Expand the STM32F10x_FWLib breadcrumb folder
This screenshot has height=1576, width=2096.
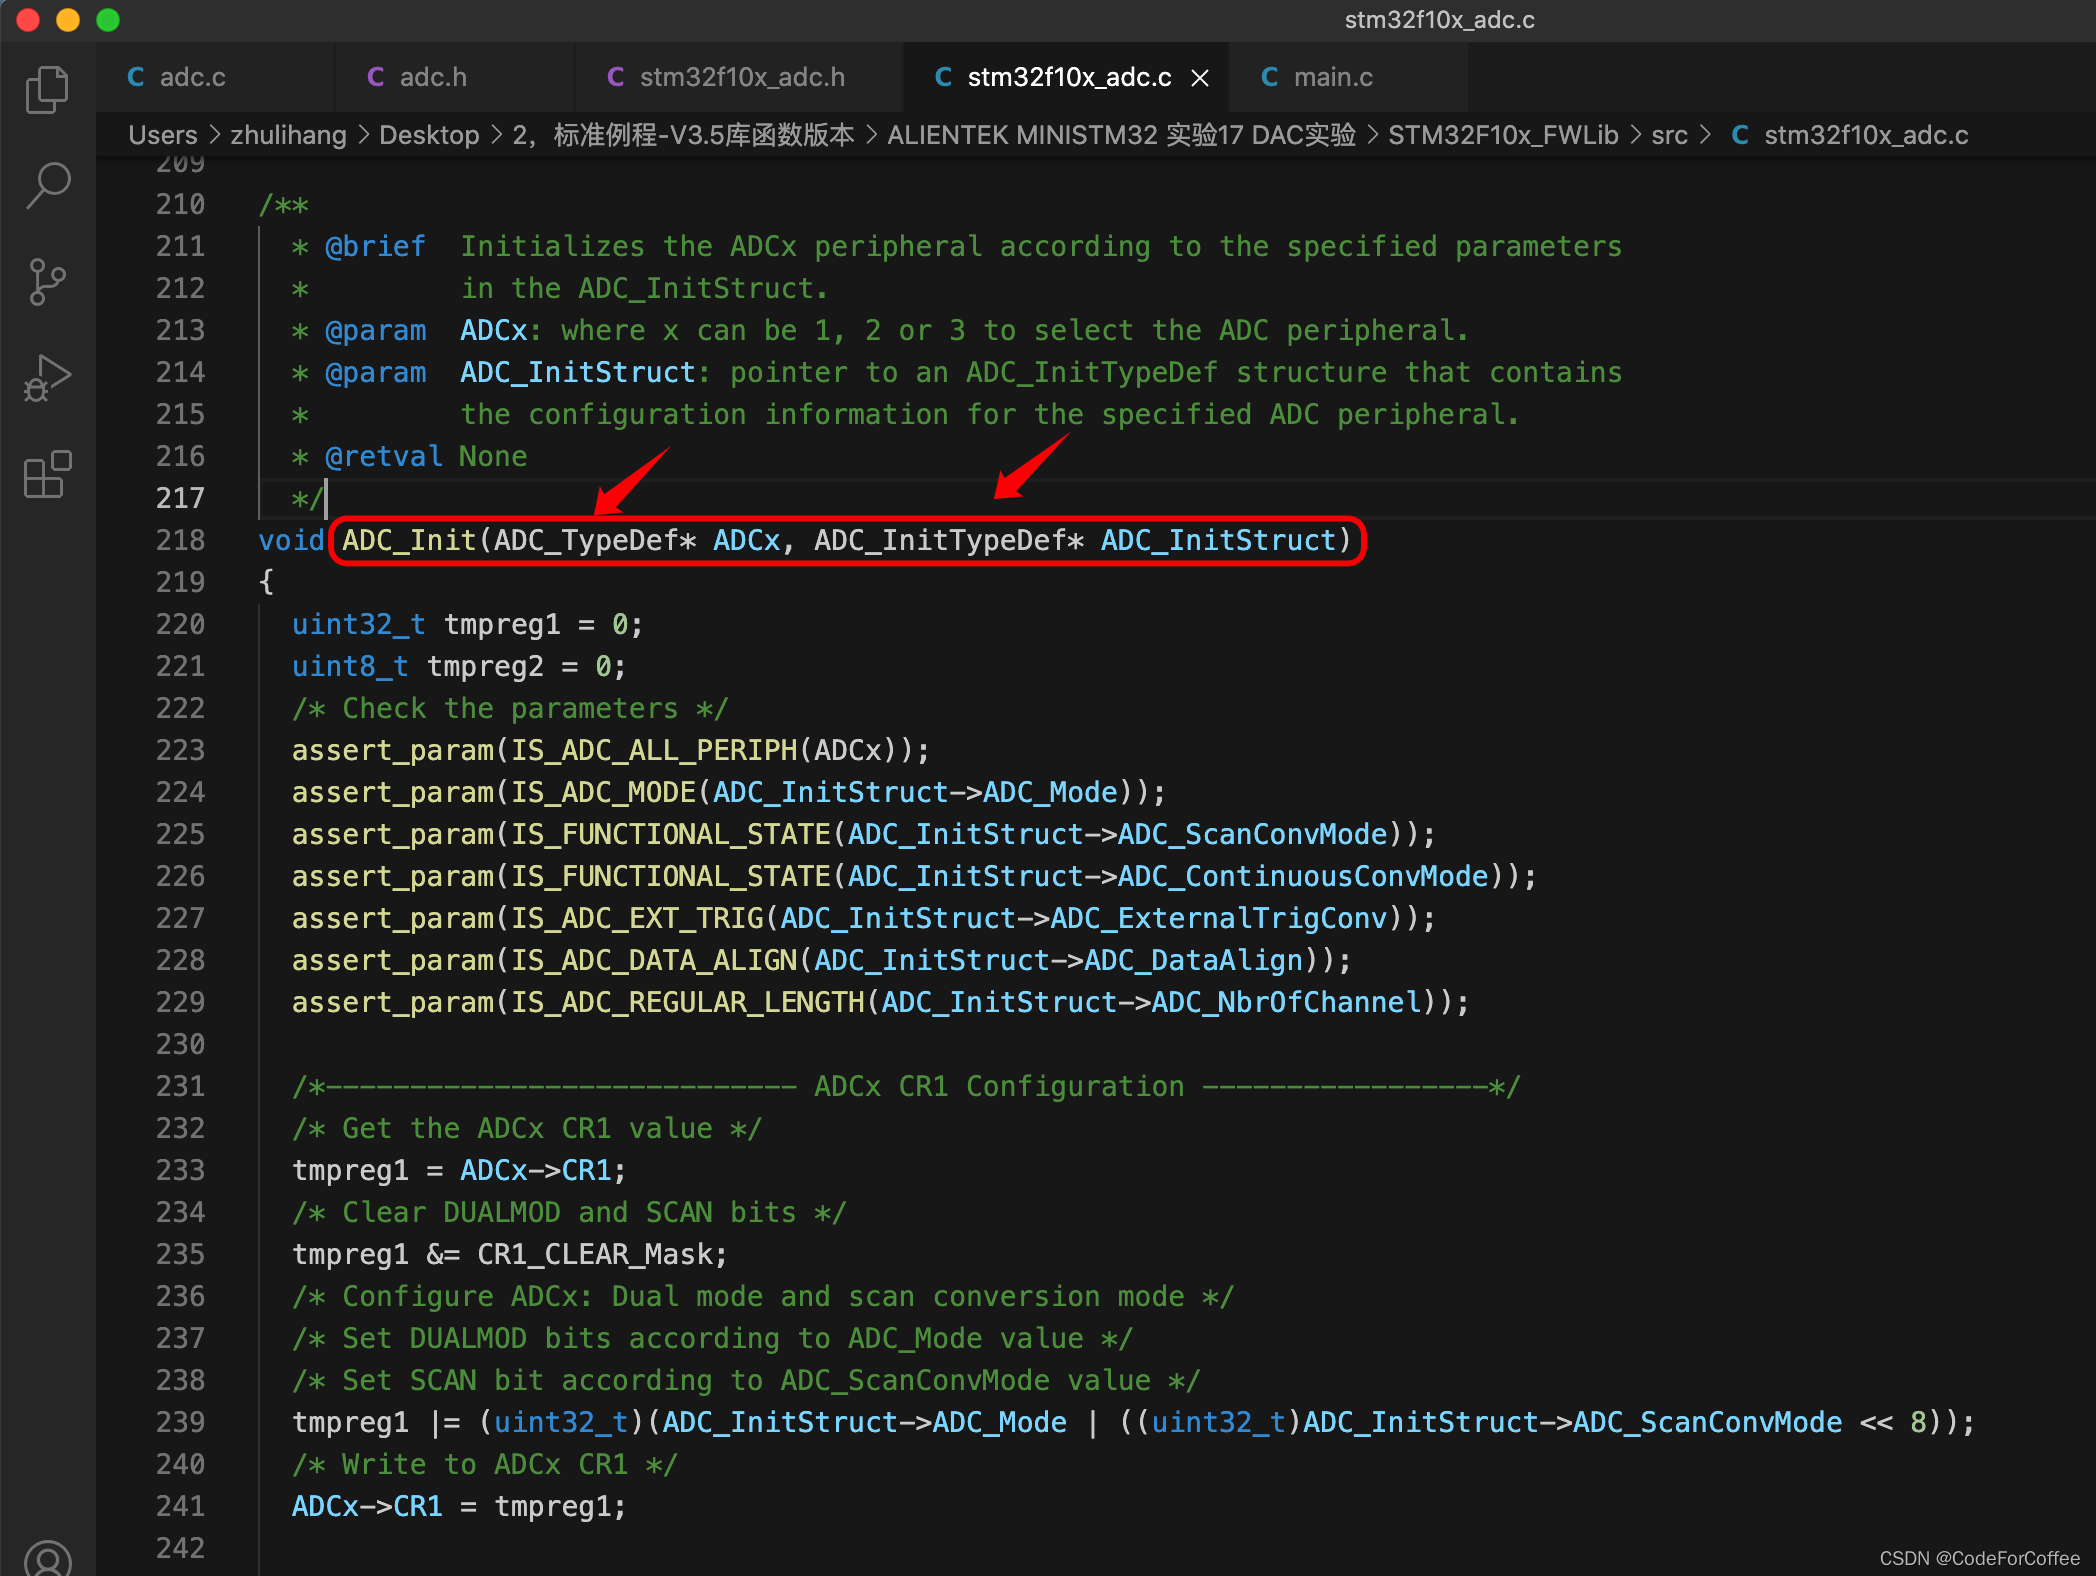pyautogui.click(x=1502, y=135)
